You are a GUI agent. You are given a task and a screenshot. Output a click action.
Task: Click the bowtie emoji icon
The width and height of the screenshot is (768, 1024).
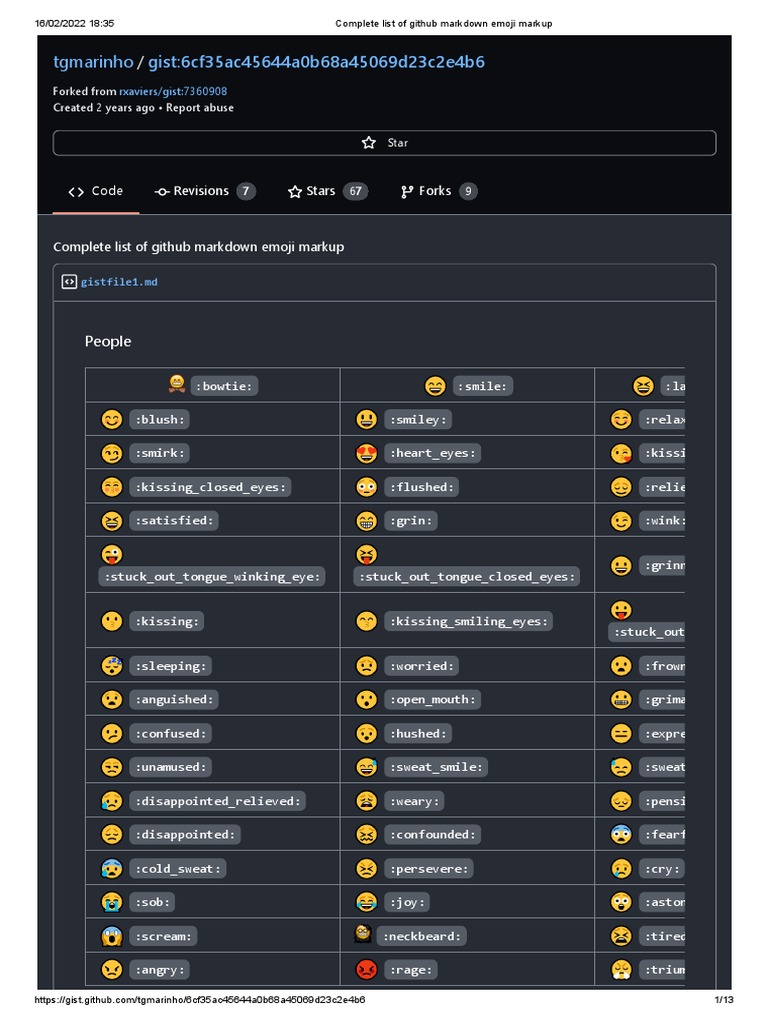tap(177, 385)
